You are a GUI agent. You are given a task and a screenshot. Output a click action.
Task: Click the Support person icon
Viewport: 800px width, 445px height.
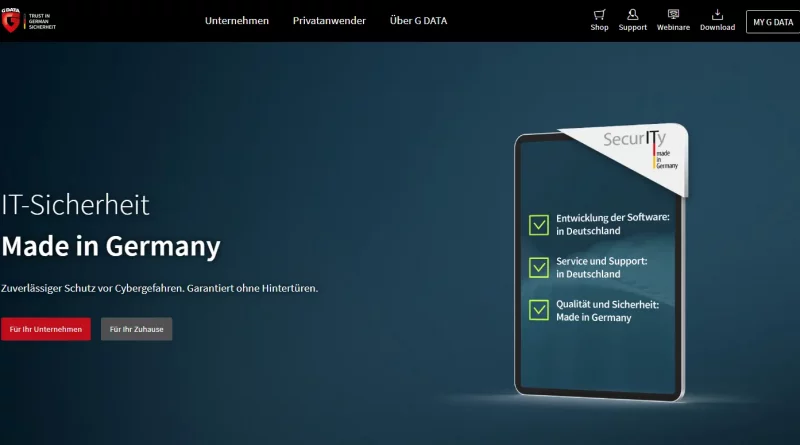[x=632, y=15]
